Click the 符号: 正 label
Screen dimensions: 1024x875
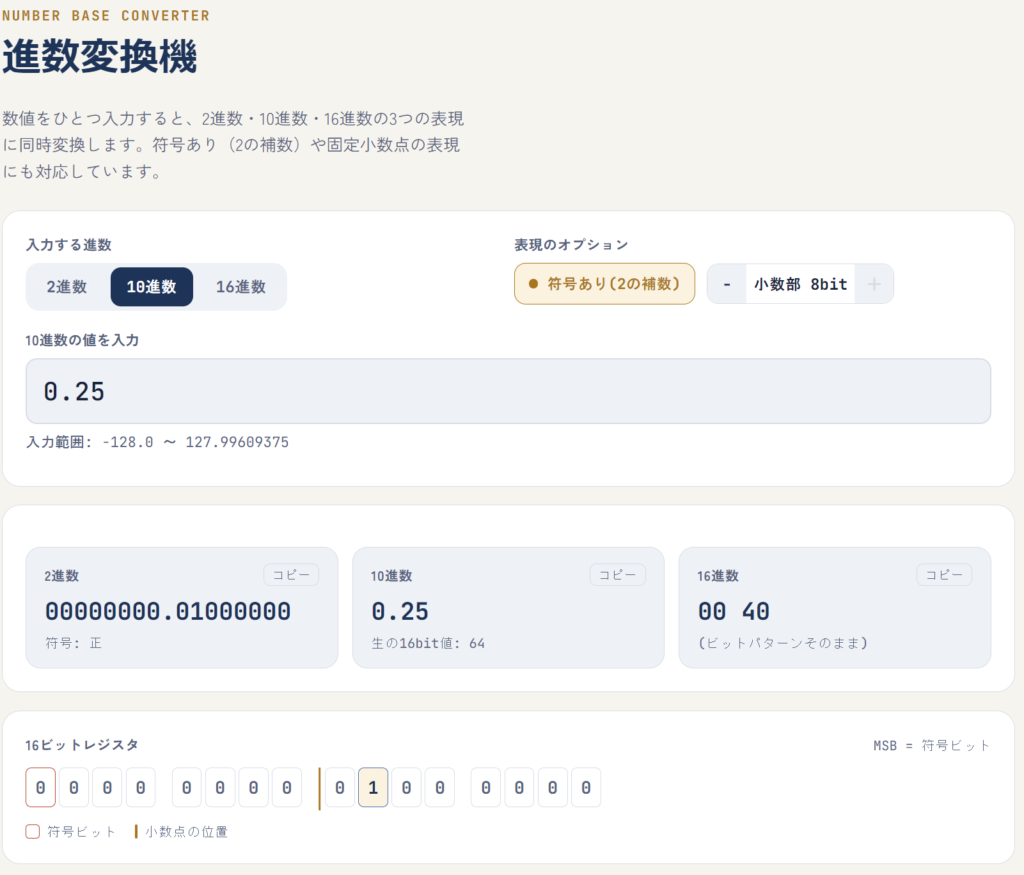tap(73, 643)
